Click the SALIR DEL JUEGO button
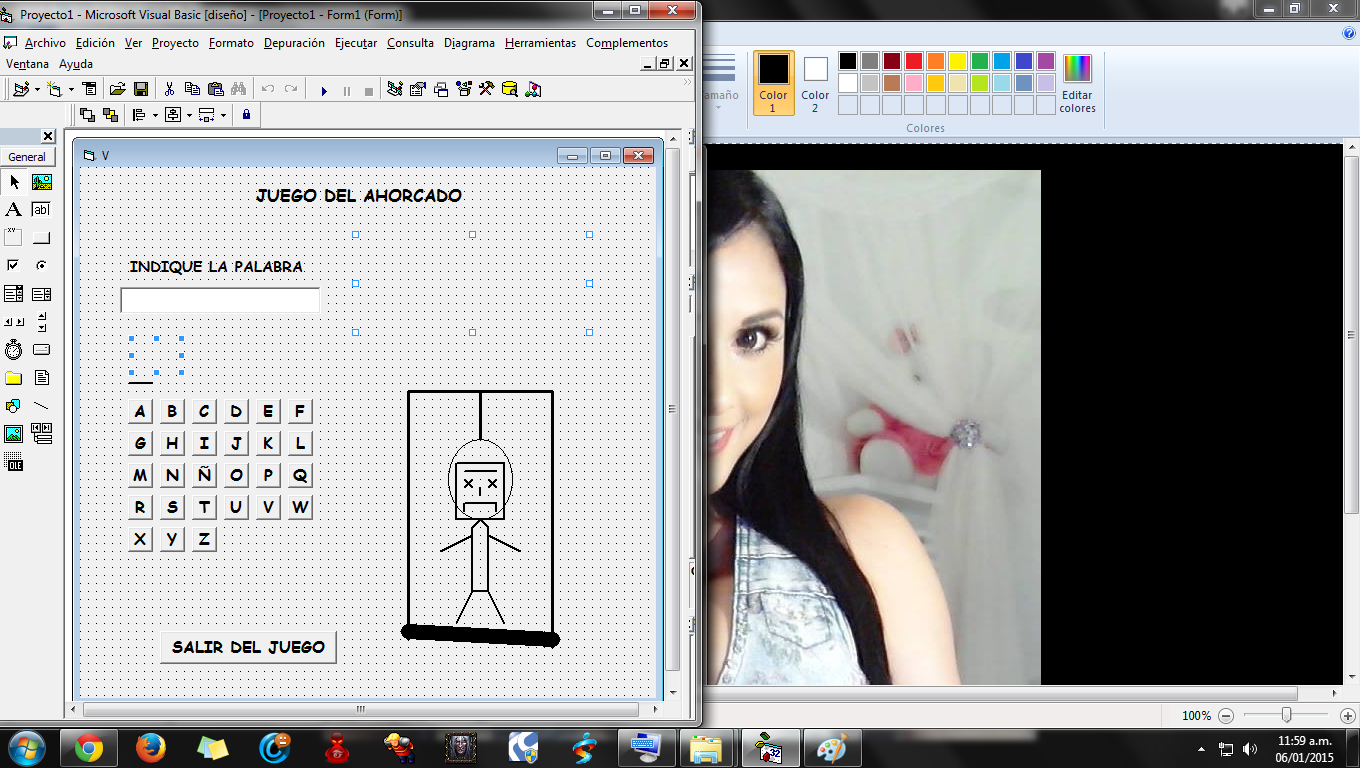 (248, 647)
